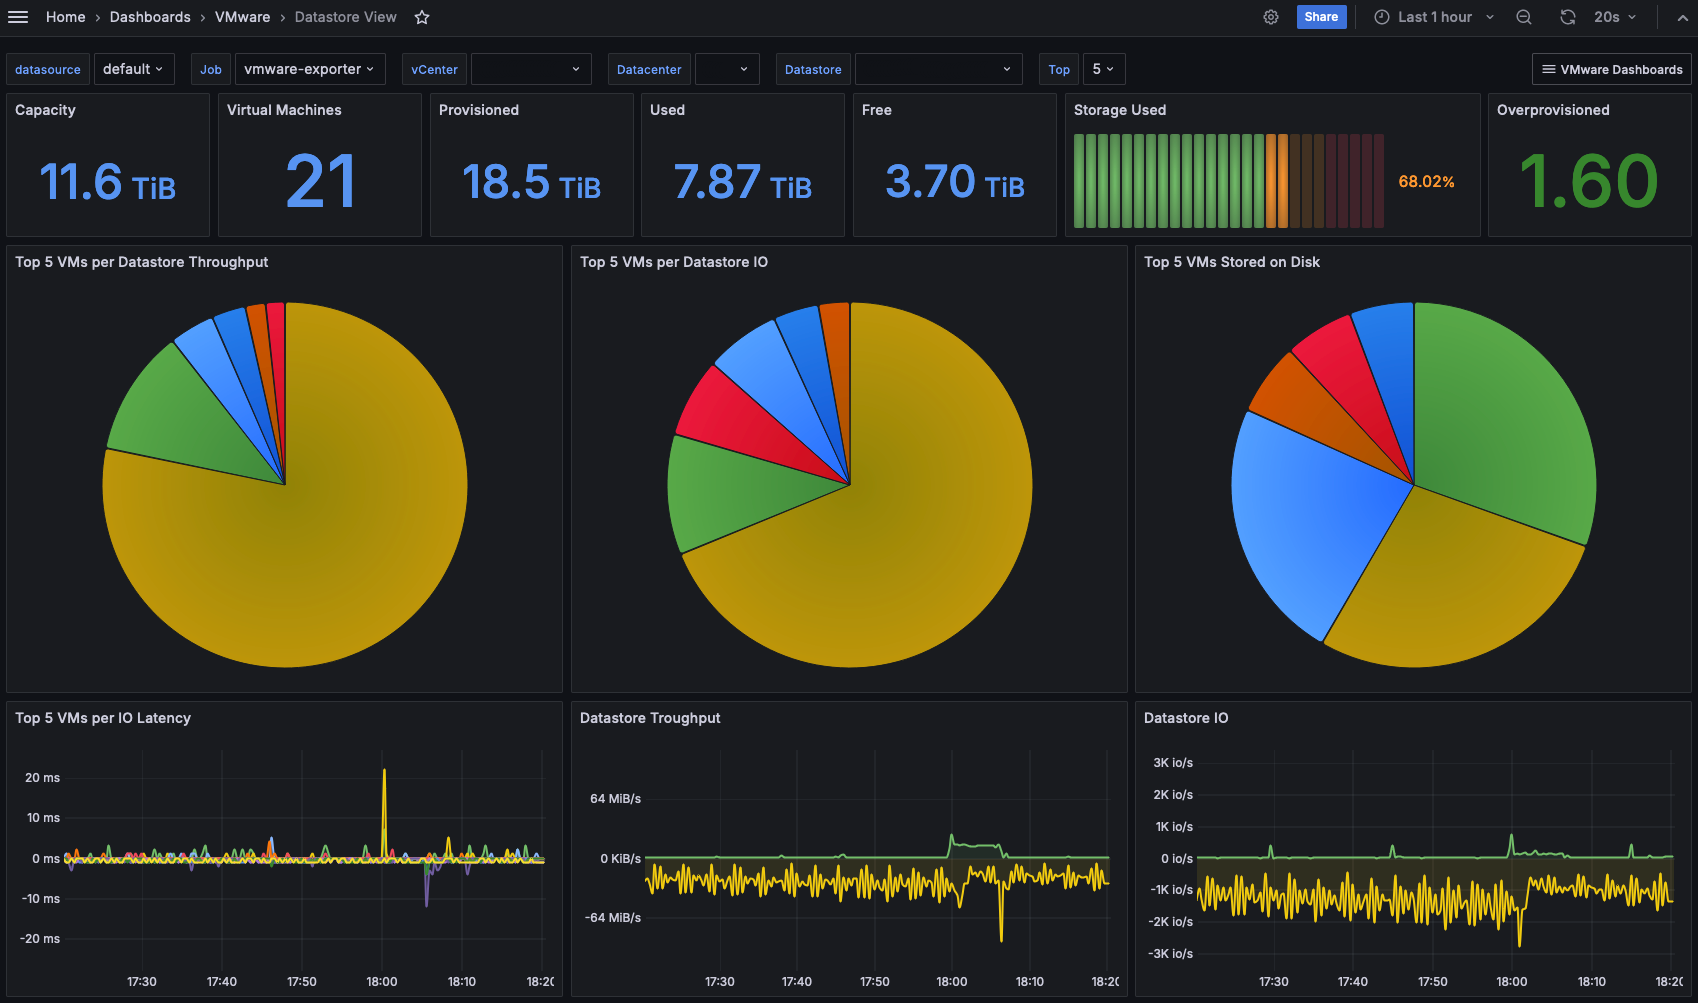Expand the vCenter selection dropdown
Screen dimensions: 1698x1003
coord(531,69)
